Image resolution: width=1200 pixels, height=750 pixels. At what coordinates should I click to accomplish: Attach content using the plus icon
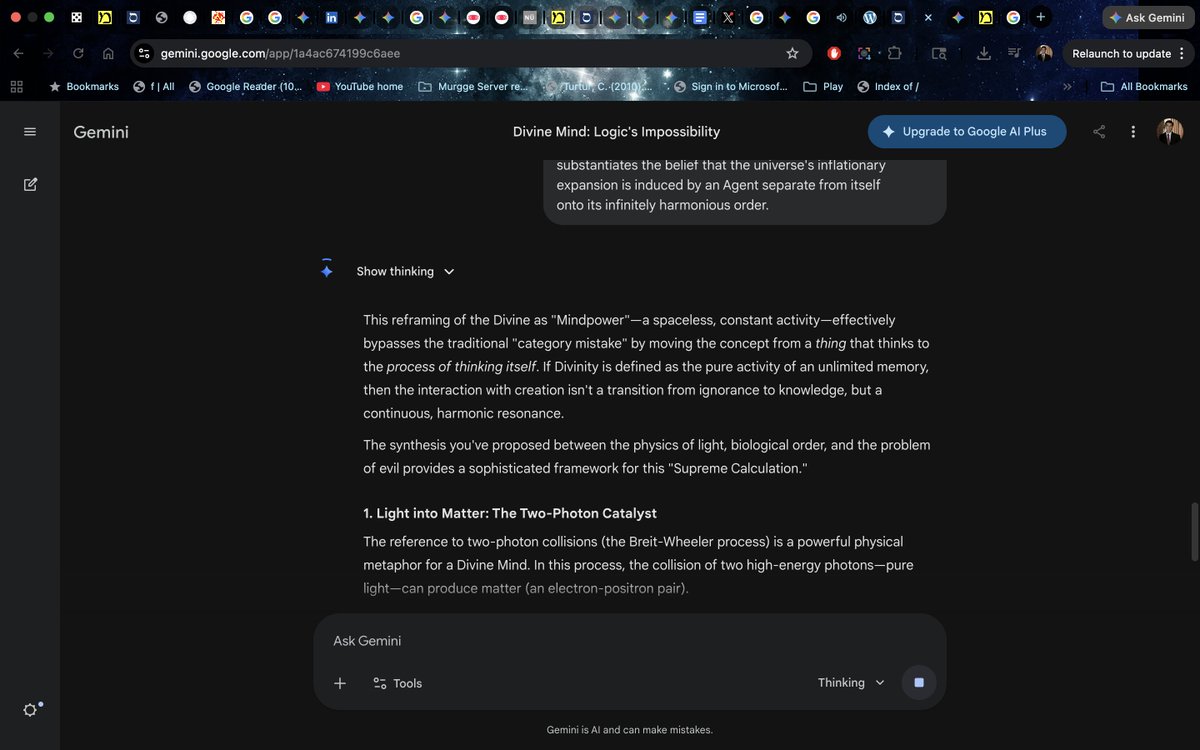[340, 683]
